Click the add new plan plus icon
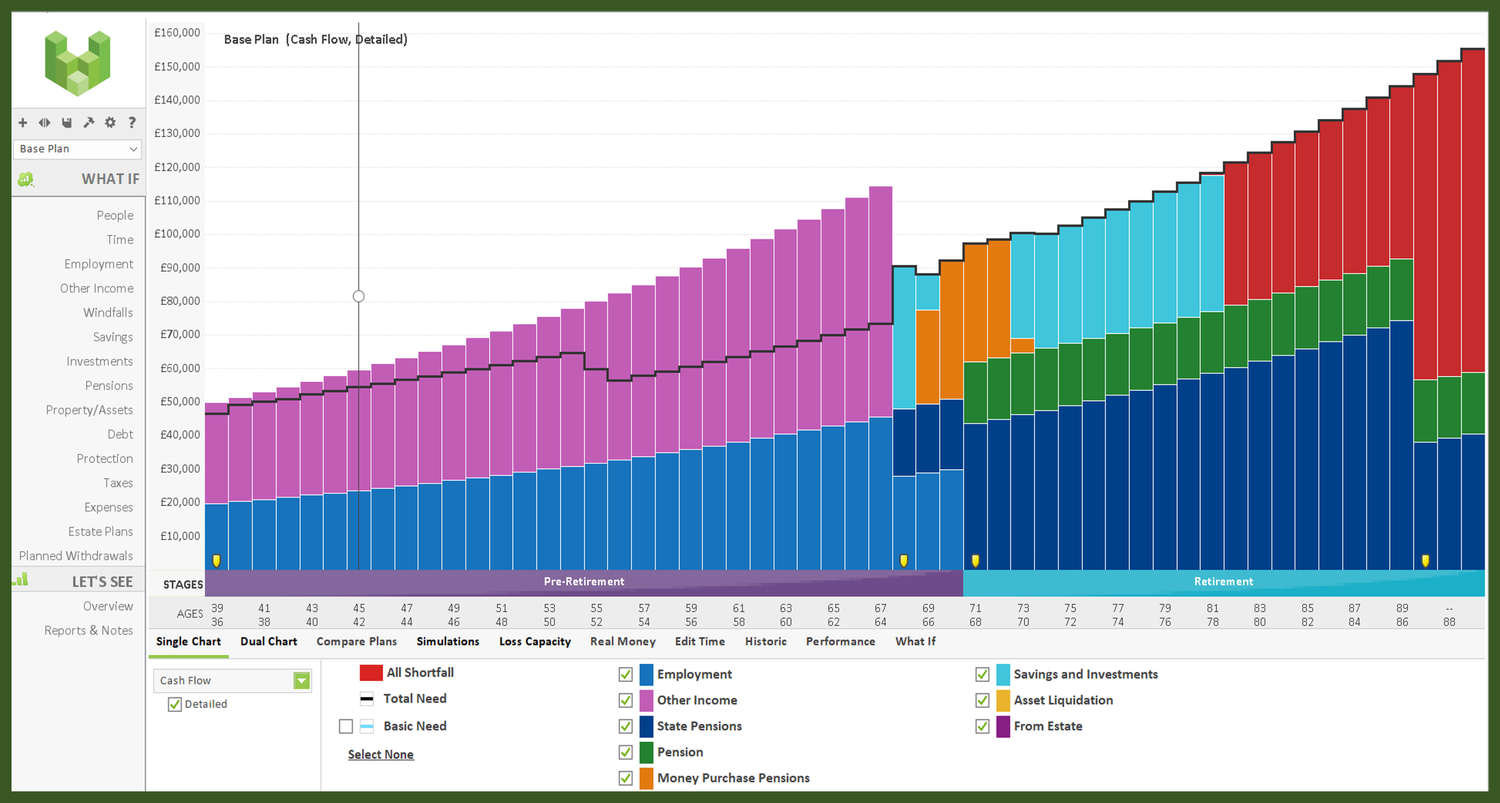The width and height of the screenshot is (1500, 803). click(22, 122)
